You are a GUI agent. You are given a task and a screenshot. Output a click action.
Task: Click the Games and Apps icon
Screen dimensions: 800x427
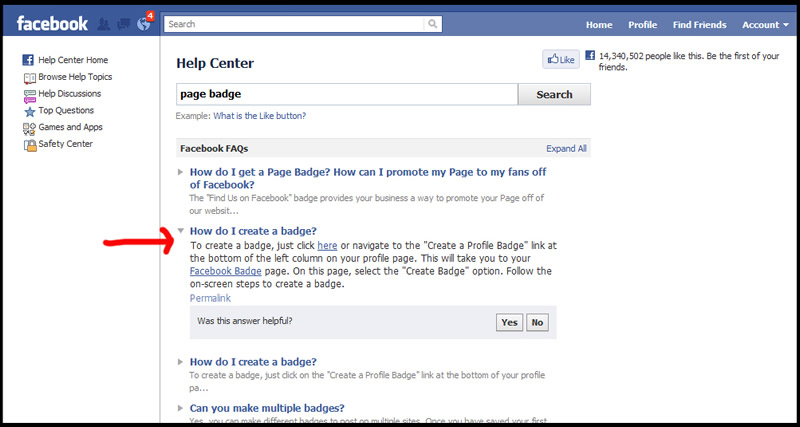point(30,128)
